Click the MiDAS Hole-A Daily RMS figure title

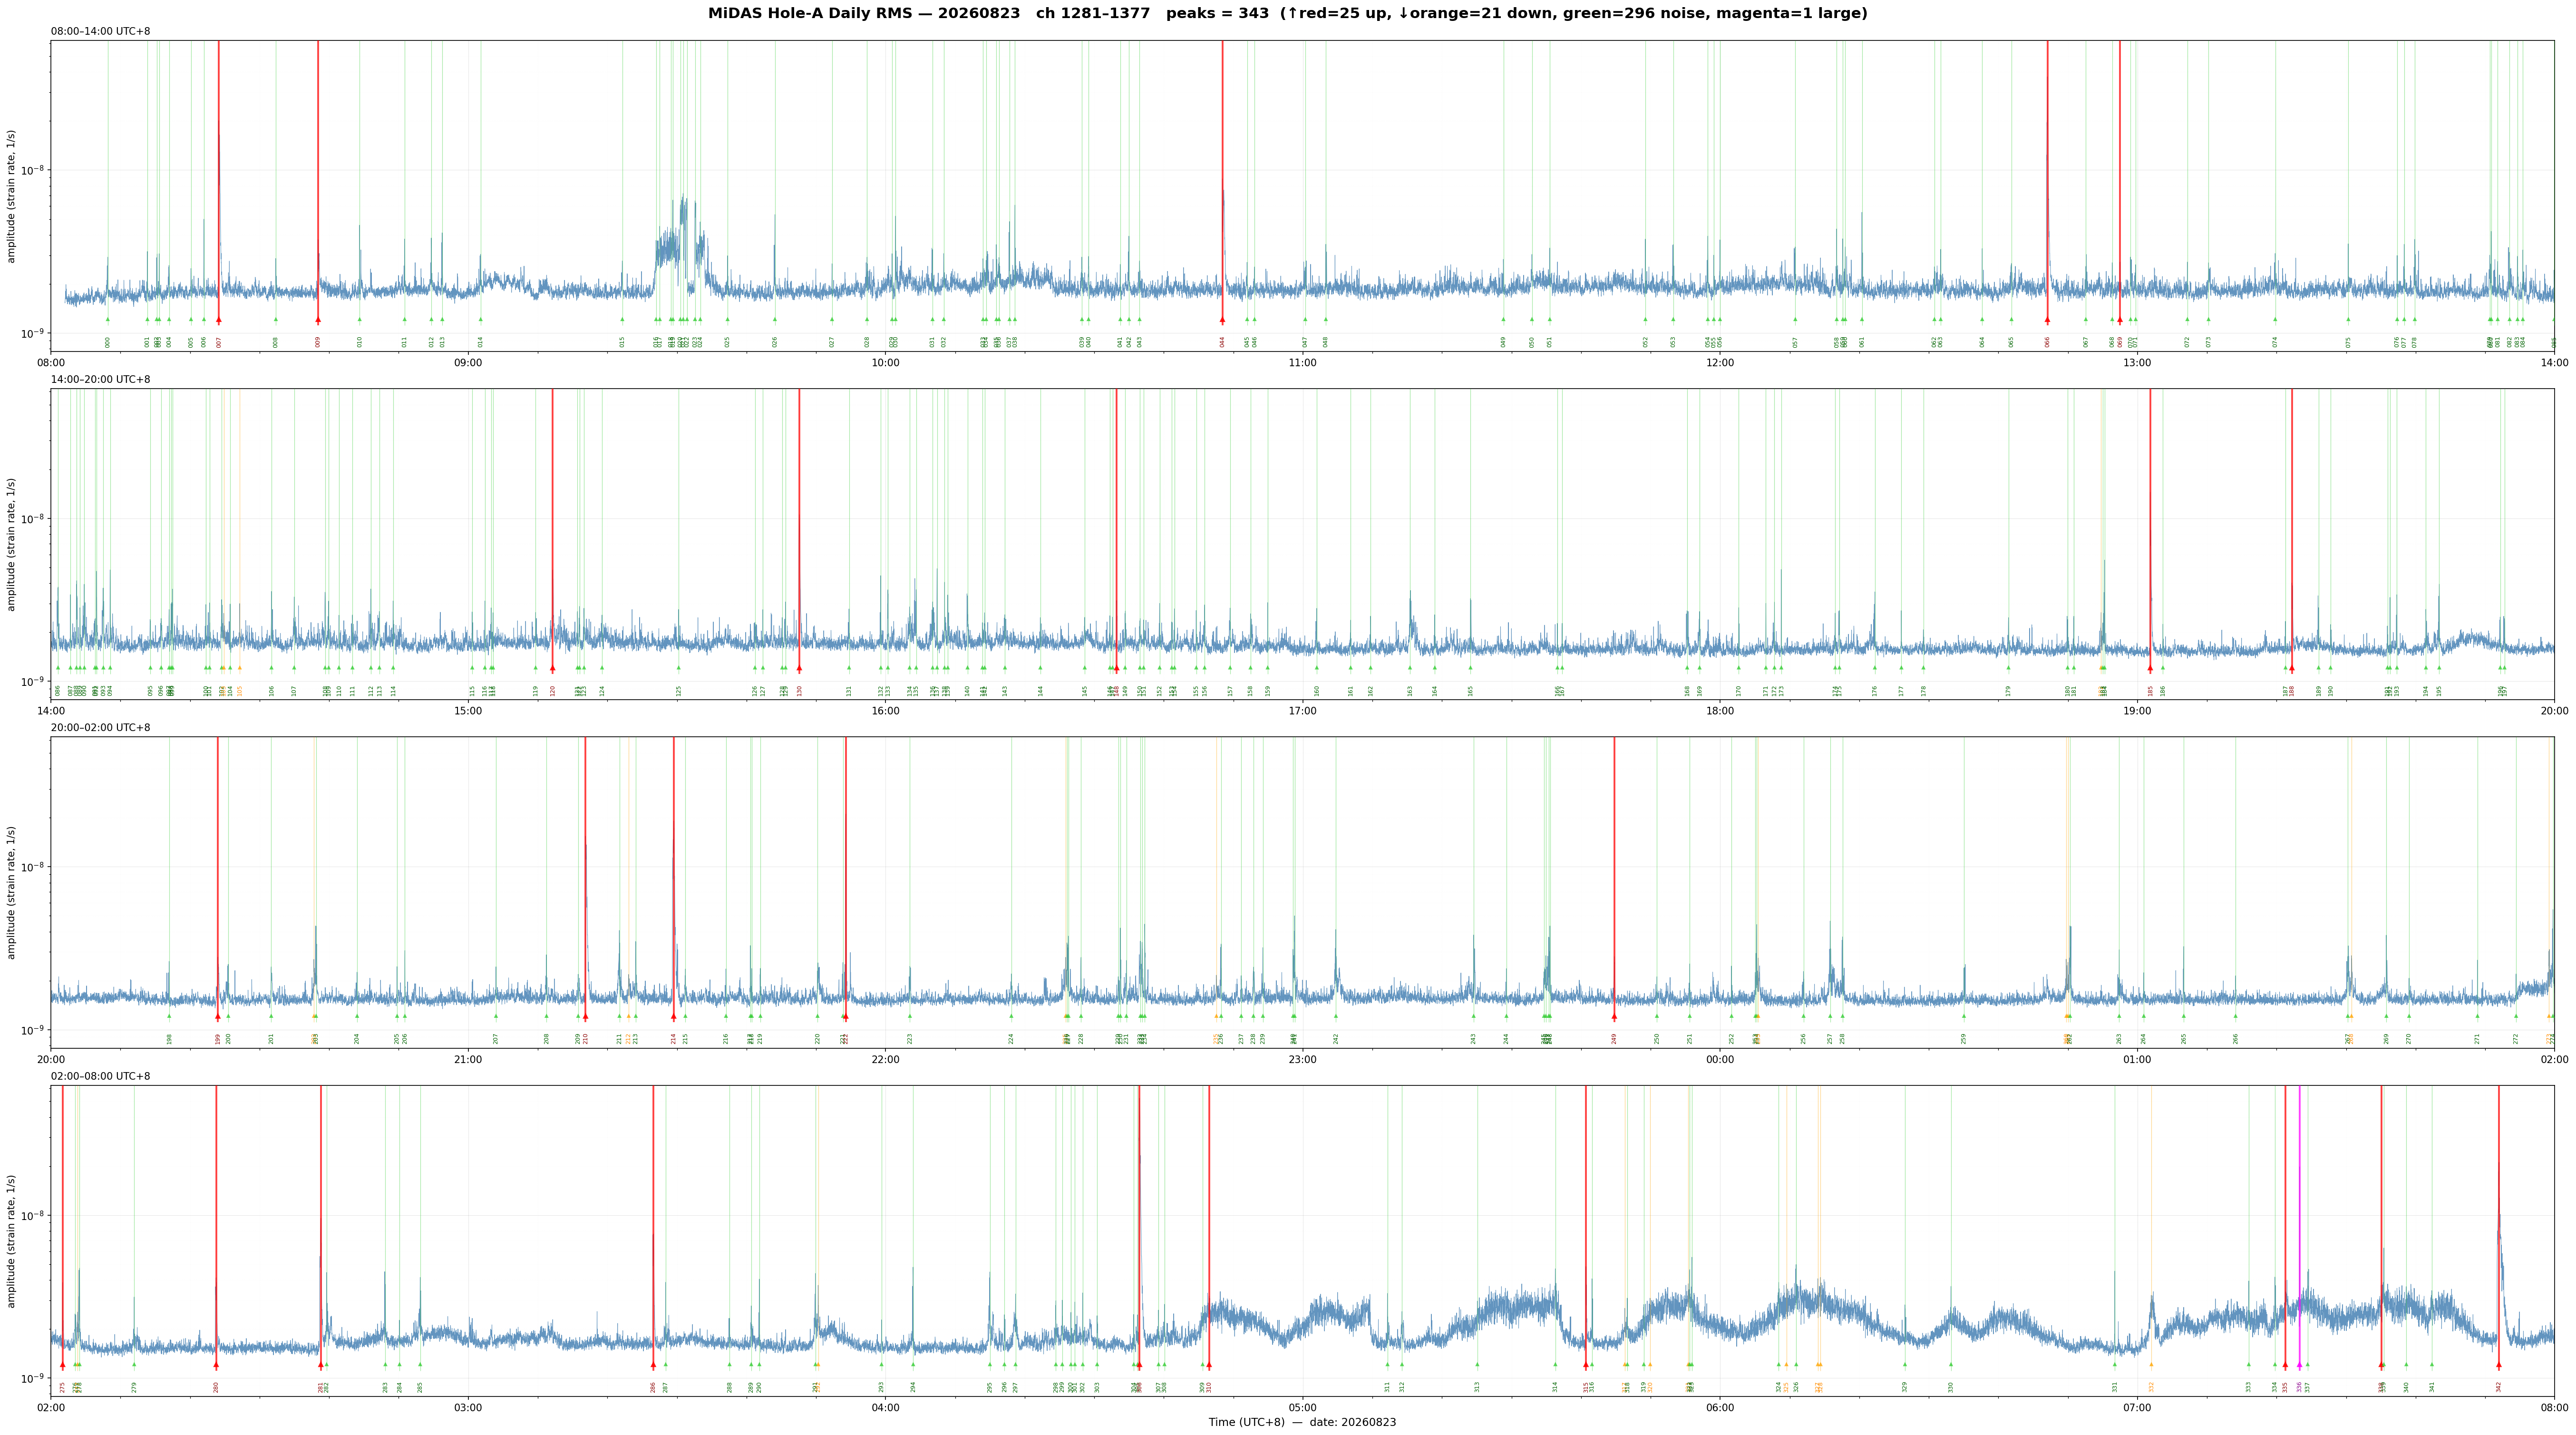click(1288, 14)
